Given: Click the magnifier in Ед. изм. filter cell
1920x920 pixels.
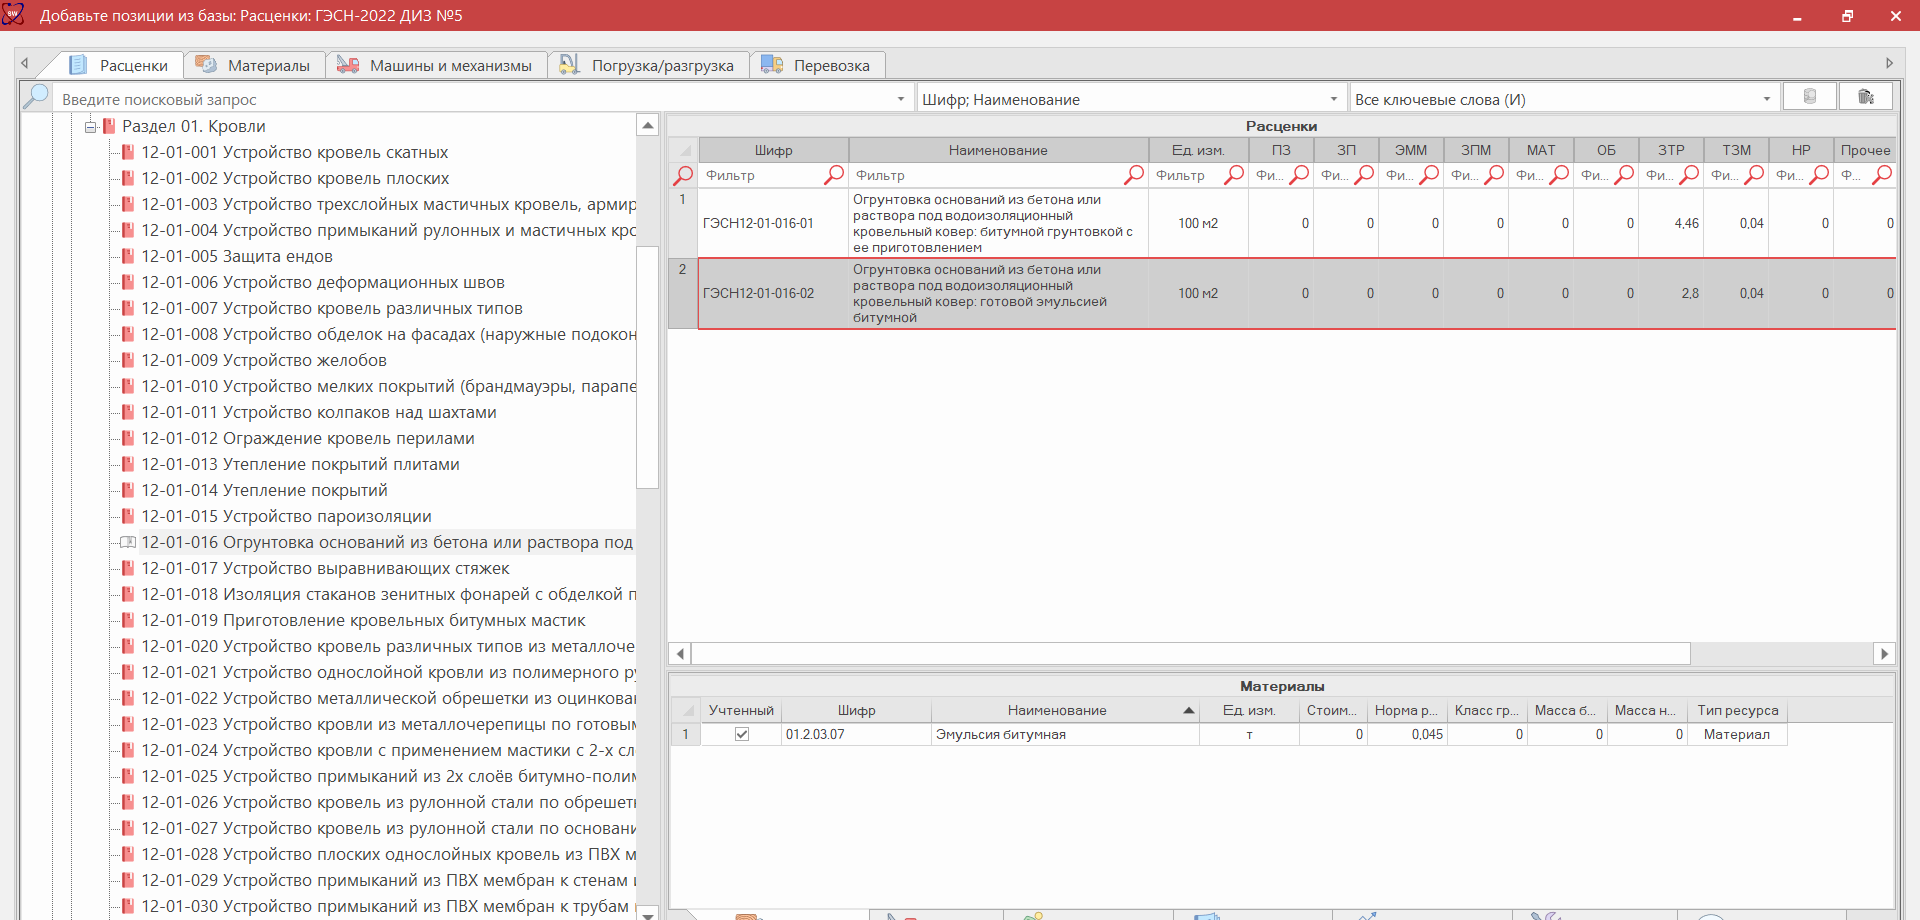Looking at the screenshot, I should [x=1235, y=174].
